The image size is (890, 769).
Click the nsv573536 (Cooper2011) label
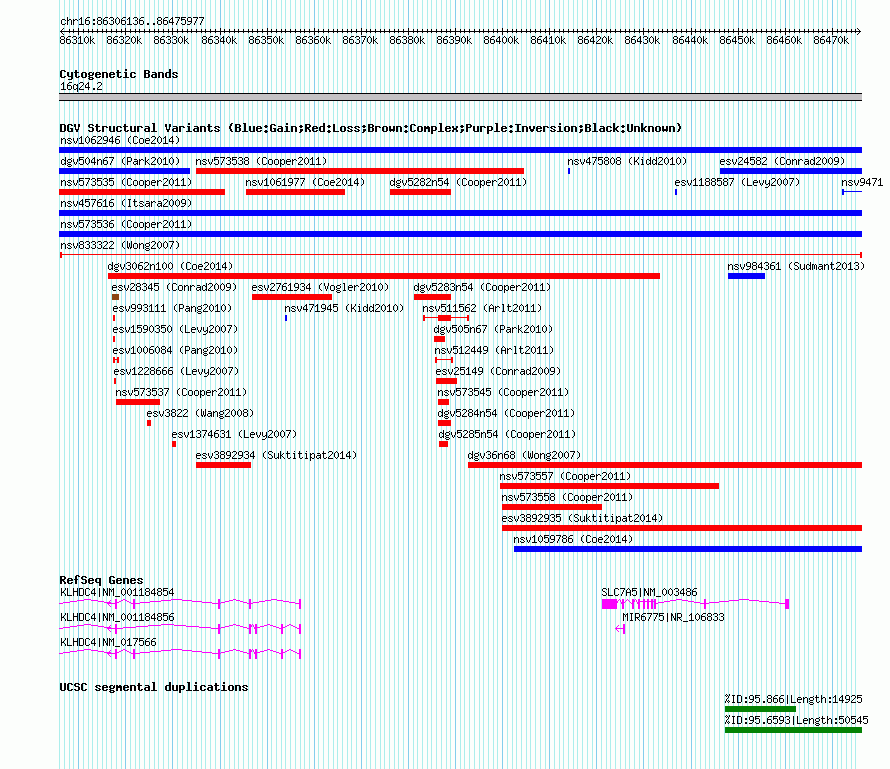[x=126, y=224]
